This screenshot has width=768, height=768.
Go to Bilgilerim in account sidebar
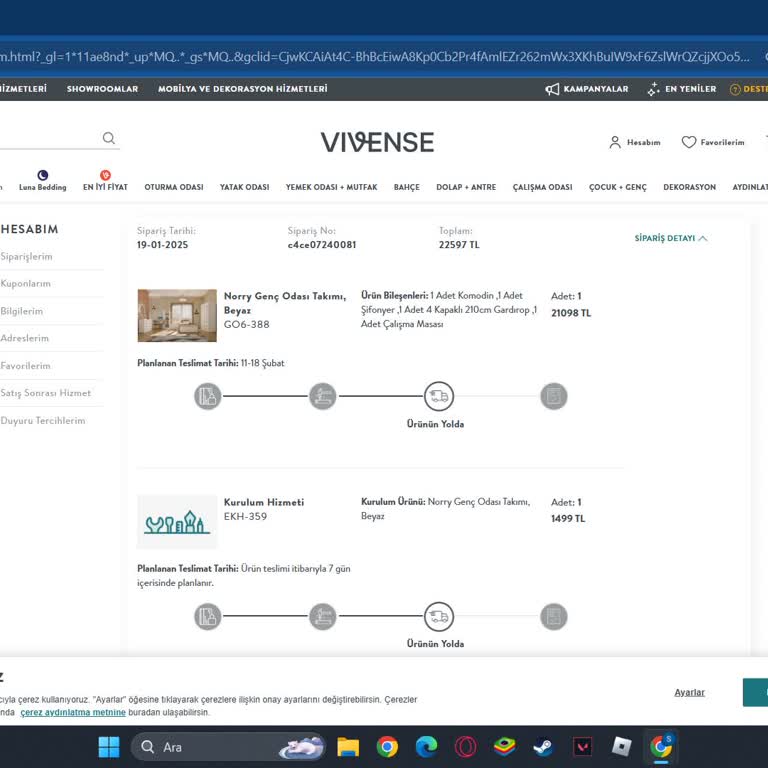click(x=22, y=311)
